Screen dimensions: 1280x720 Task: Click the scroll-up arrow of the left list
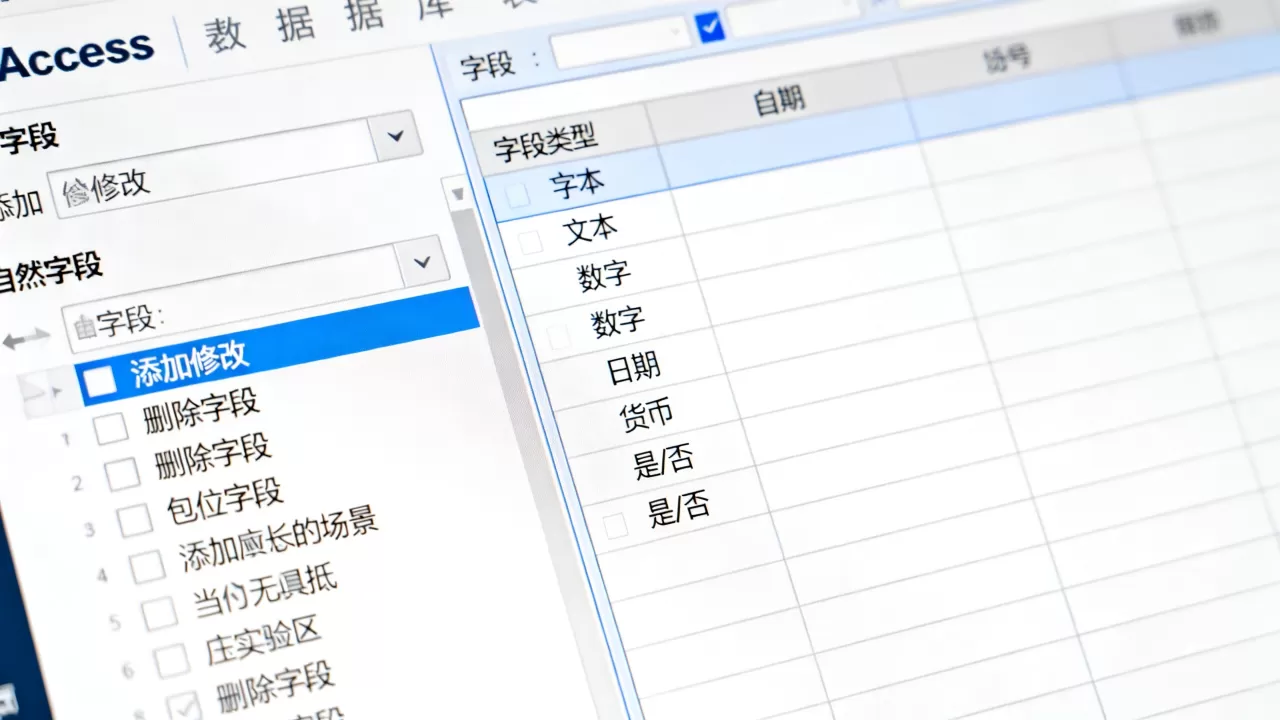coord(458,192)
